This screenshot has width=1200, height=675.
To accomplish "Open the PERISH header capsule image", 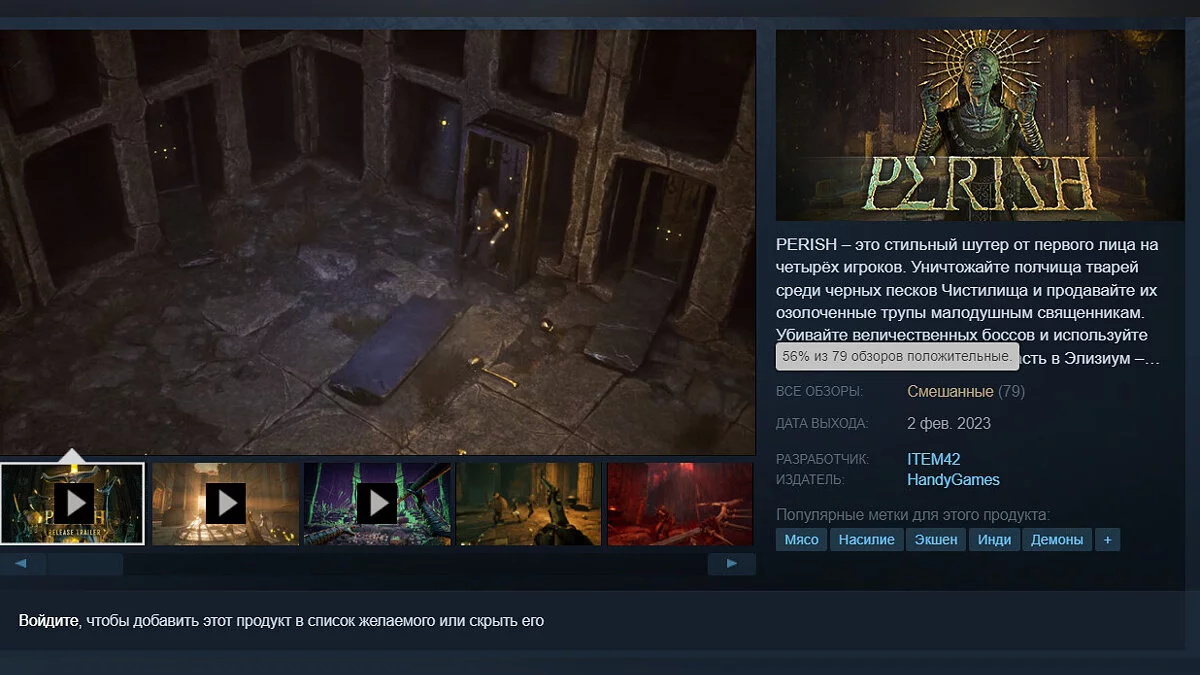I will click(980, 125).
